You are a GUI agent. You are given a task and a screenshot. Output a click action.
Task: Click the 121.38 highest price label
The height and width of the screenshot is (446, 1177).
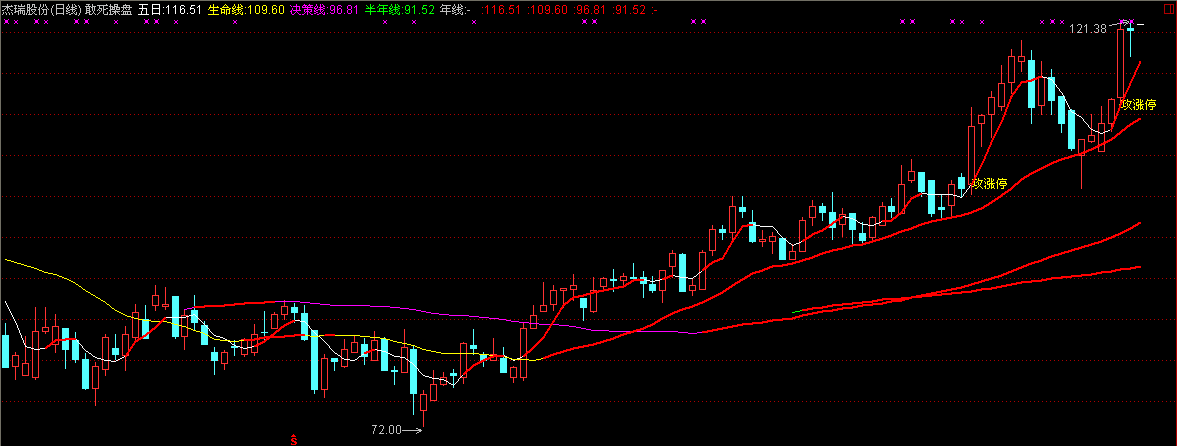(x=1088, y=29)
